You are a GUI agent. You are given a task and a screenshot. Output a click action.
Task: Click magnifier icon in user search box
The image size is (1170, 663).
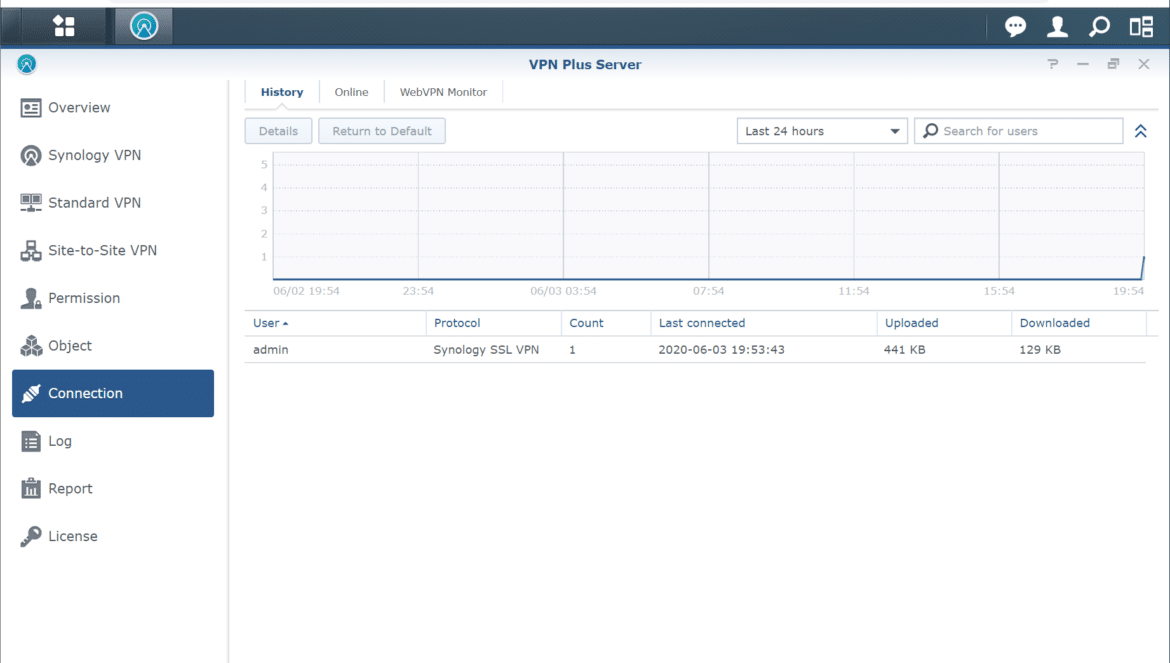coord(930,131)
